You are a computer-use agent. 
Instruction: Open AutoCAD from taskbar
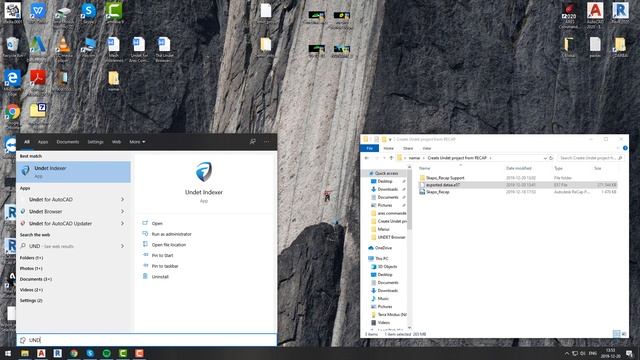tap(41, 353)
